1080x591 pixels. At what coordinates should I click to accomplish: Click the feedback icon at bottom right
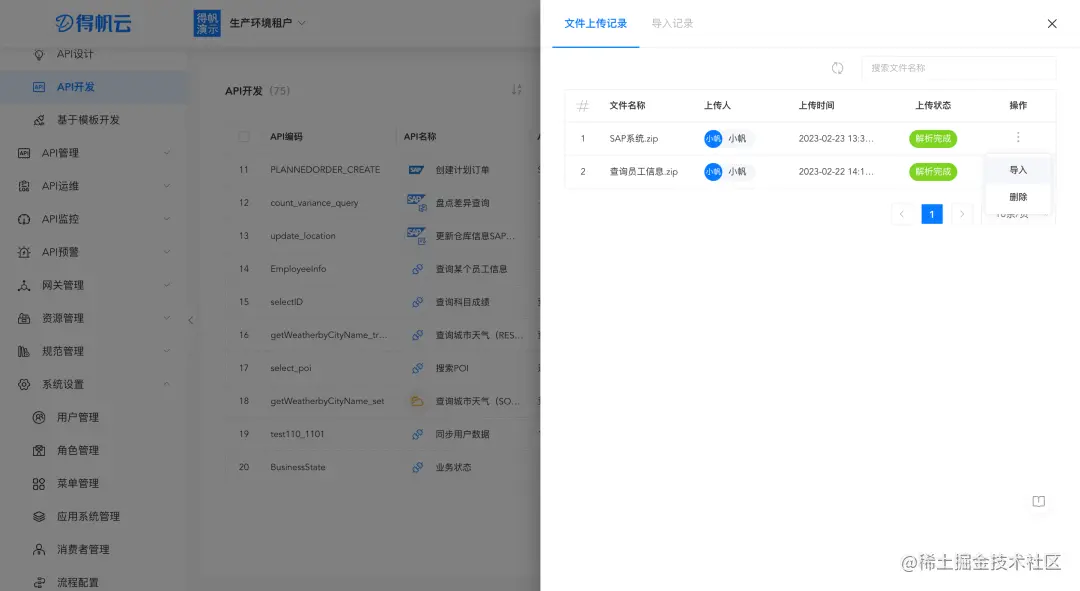(x=1039, y=501)
